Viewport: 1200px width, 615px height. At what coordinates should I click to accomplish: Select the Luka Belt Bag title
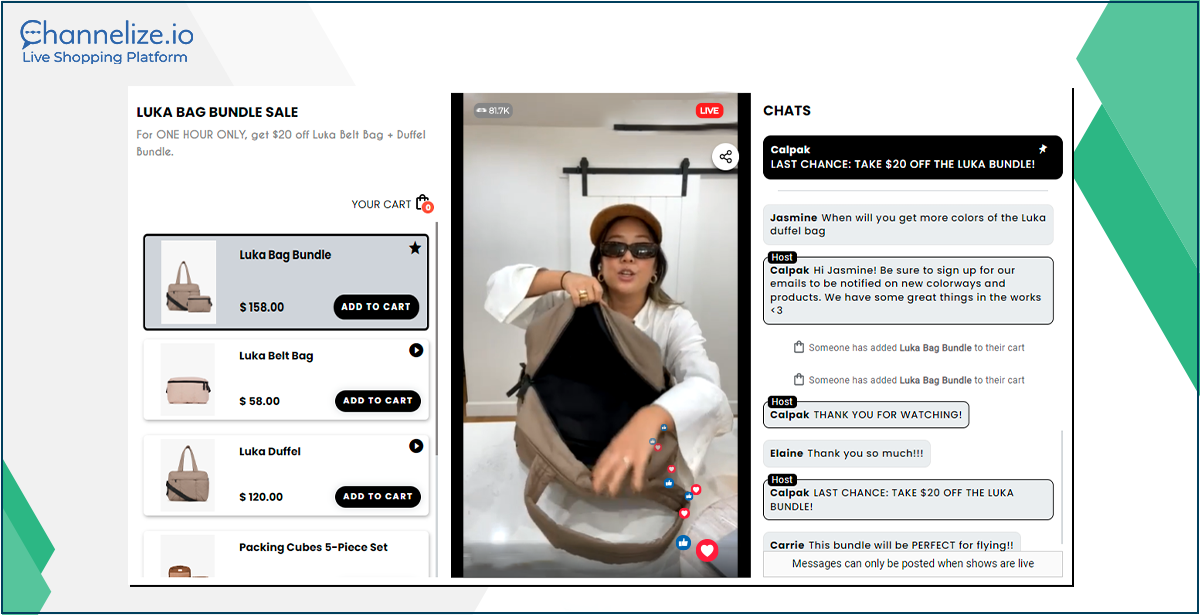click(x=276, y=356)
